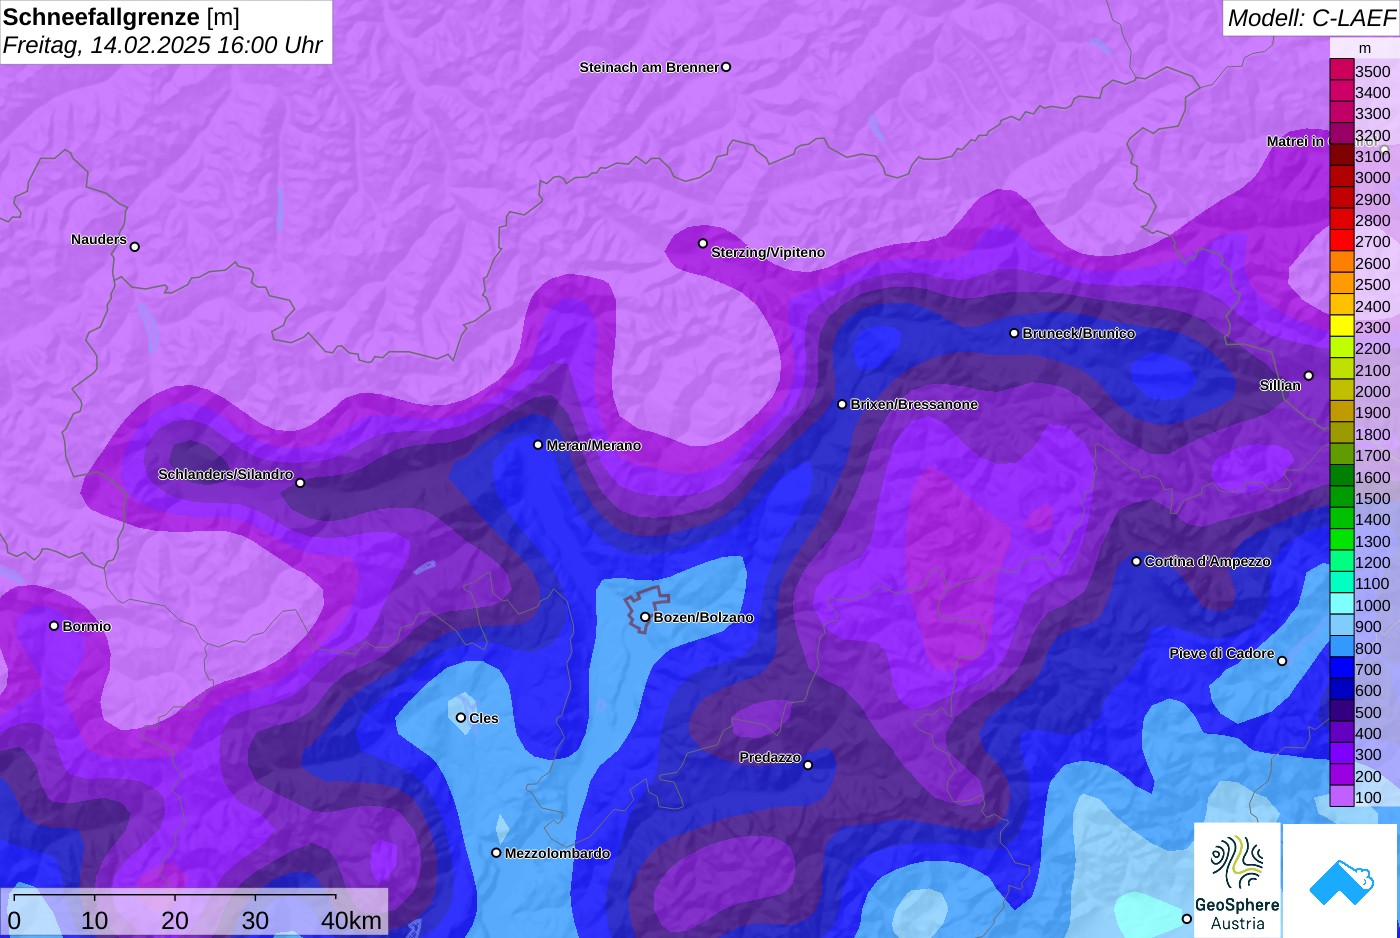Click the Schlanders/Silandro text label

pos(226,474)
